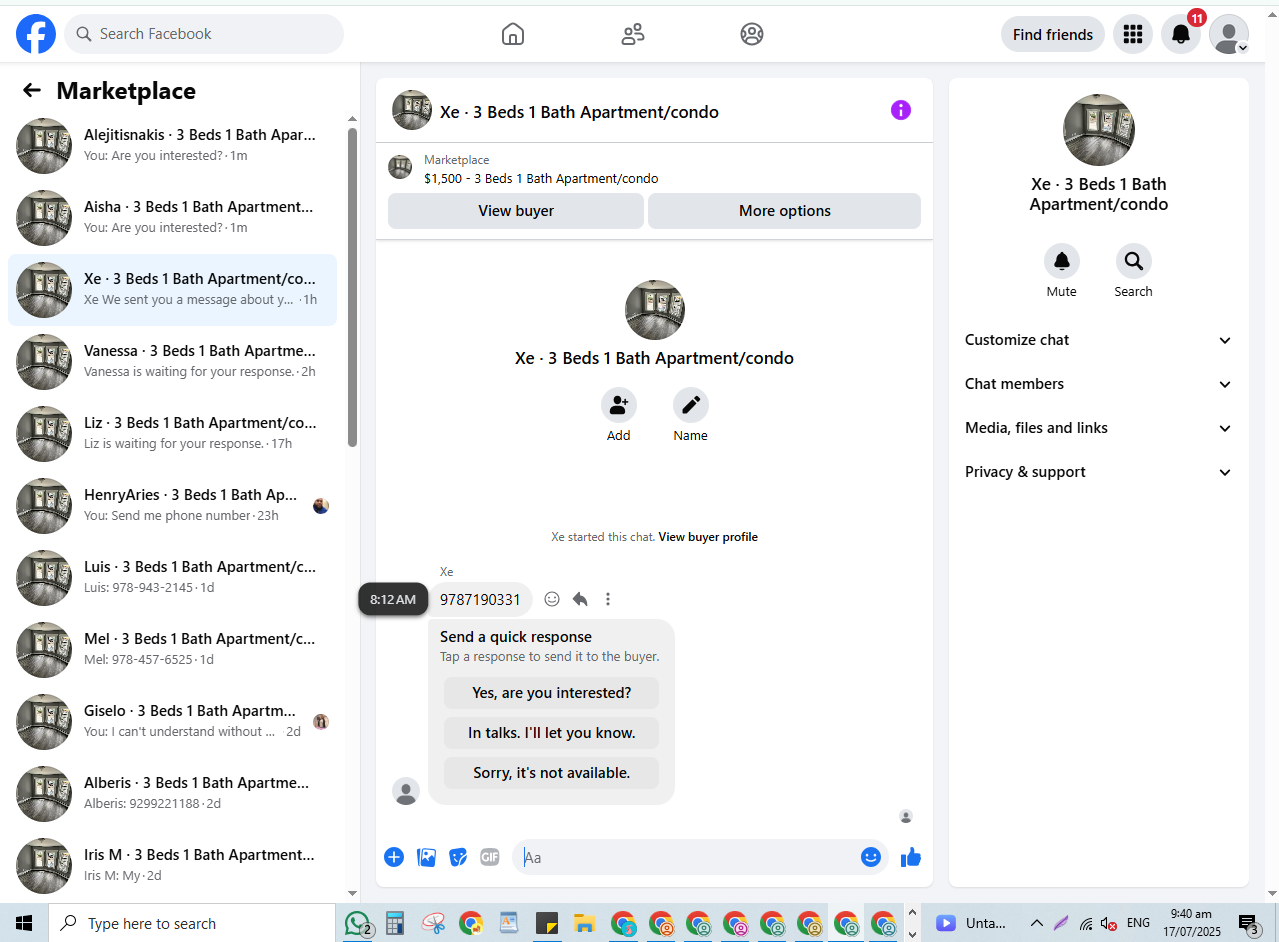The height and width of the screenshot is (942, 1279).
Task: Send quick response 'Yes, are you interested?'
Action: (x=551, y=693)
